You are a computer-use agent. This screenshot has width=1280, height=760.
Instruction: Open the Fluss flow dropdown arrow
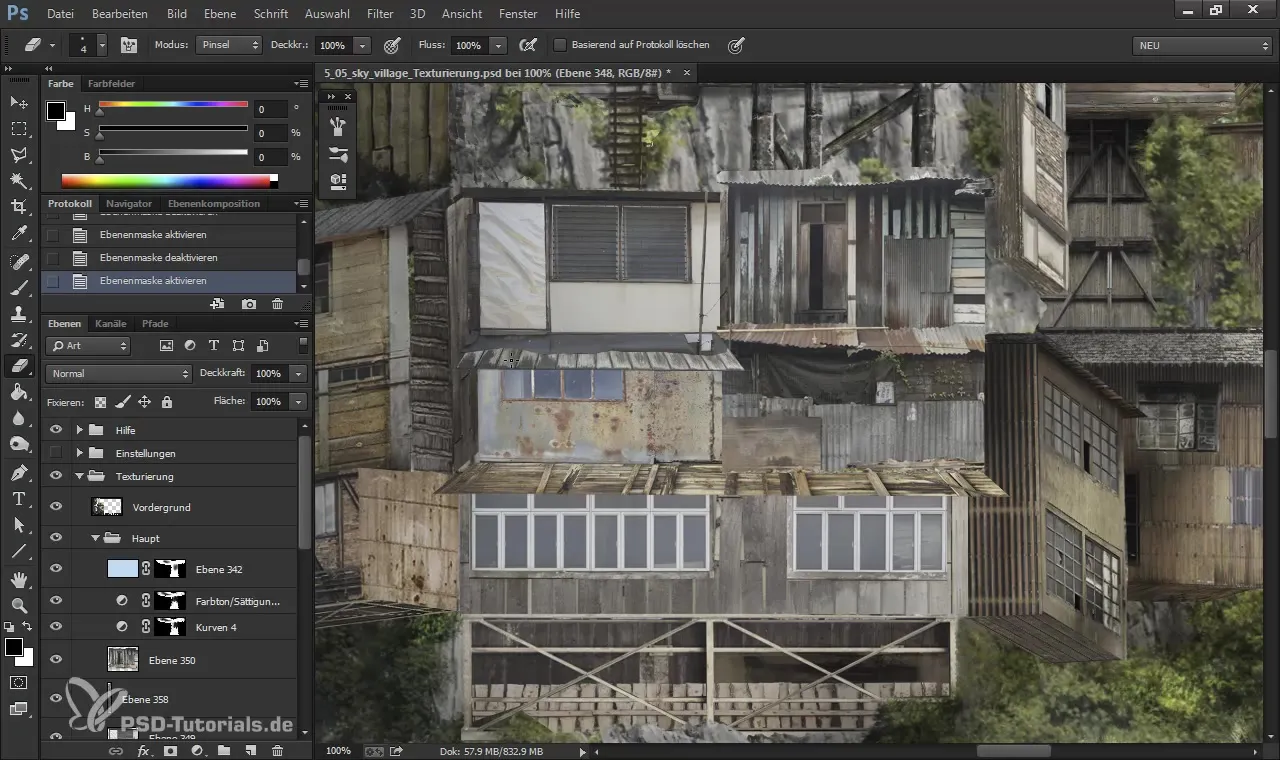click(498, 45)
